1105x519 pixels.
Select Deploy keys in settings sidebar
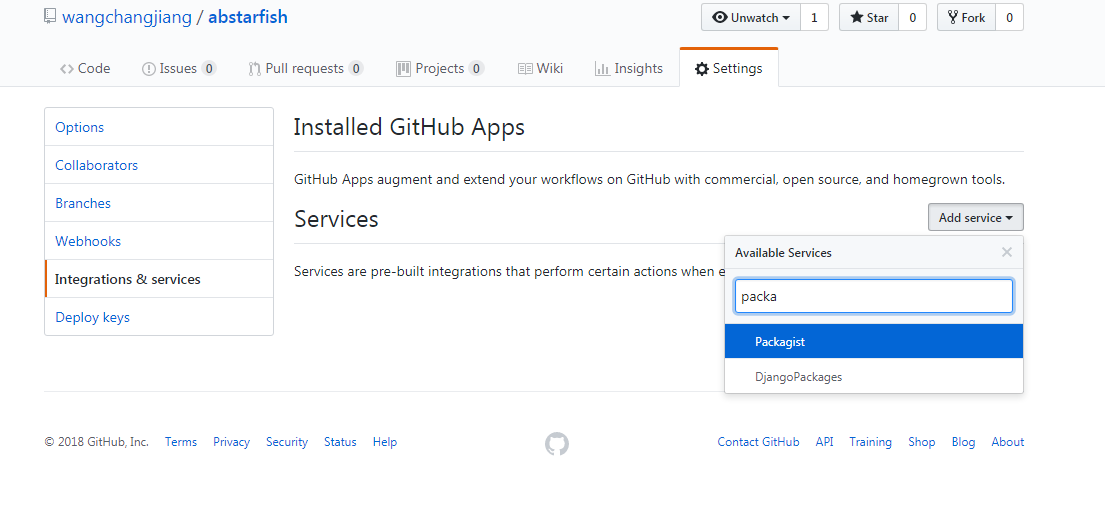tap(159, 317)
